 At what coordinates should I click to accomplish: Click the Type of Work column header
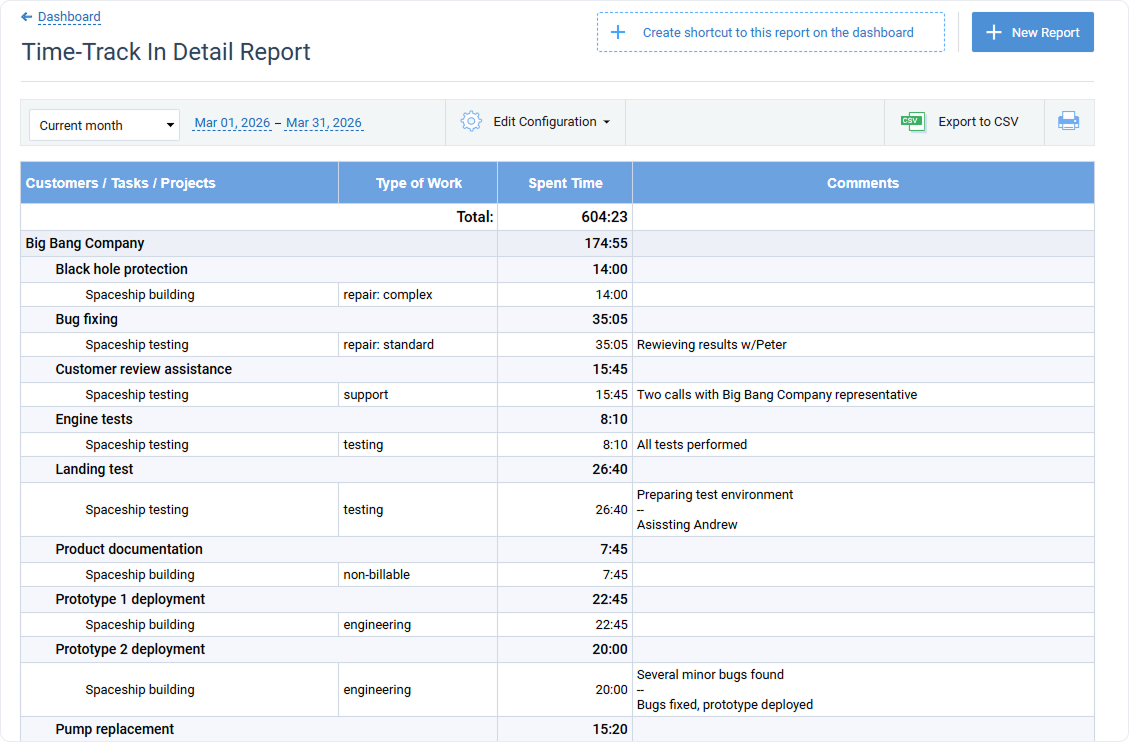417,182
